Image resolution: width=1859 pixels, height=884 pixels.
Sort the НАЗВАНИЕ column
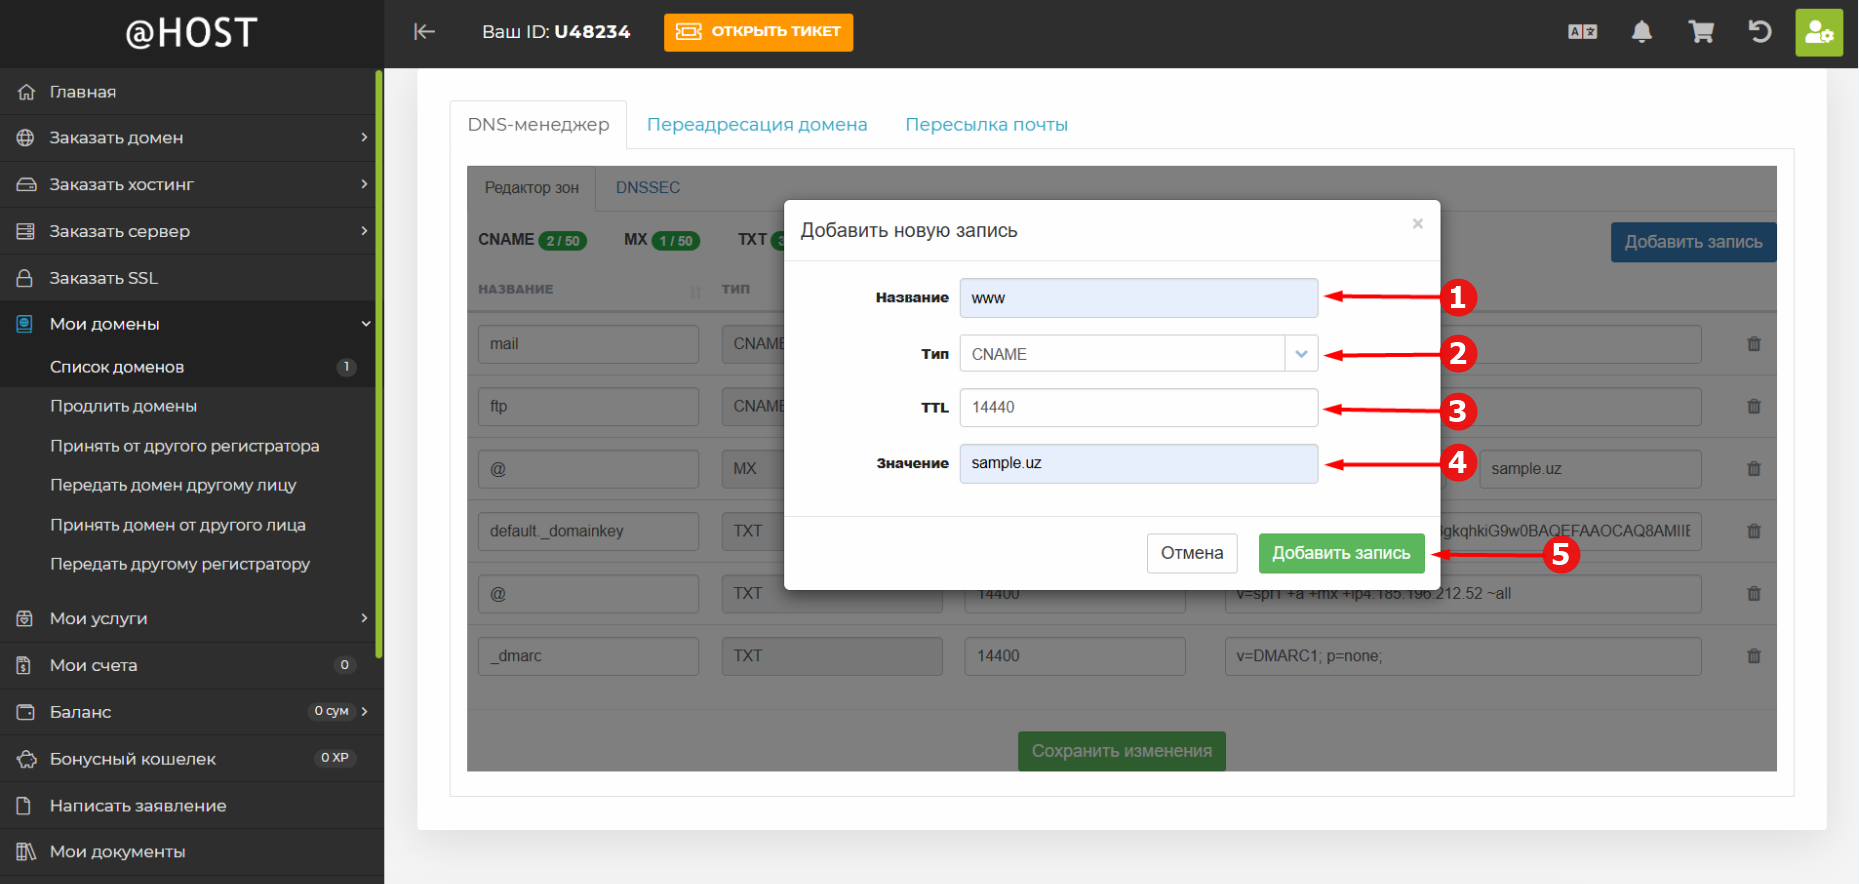695,291
